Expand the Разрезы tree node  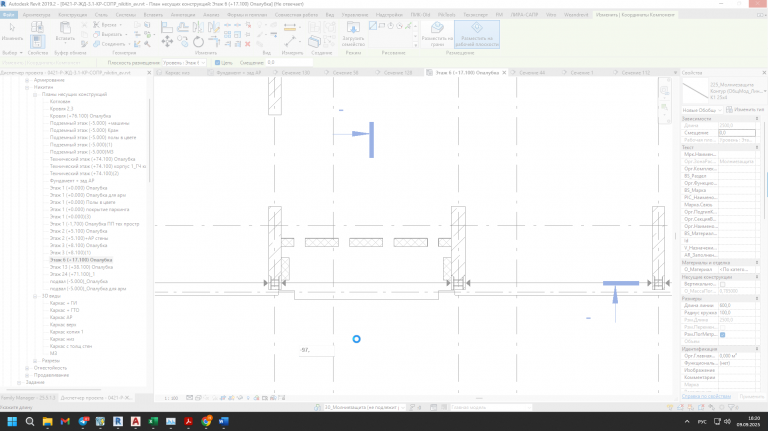pyautogui.click(x=35, y=361)
